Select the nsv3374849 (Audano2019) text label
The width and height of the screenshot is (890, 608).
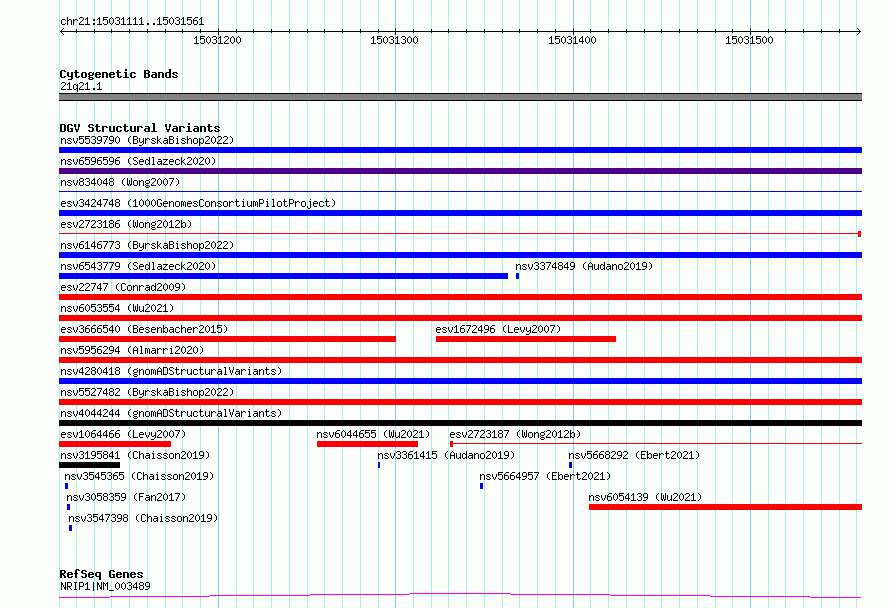(x=584, y=266)
